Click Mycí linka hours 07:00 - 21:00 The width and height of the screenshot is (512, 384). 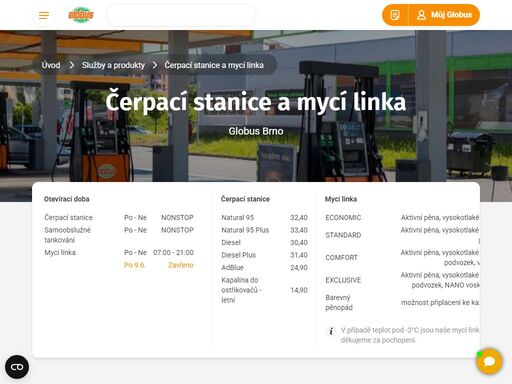[173, 253]
